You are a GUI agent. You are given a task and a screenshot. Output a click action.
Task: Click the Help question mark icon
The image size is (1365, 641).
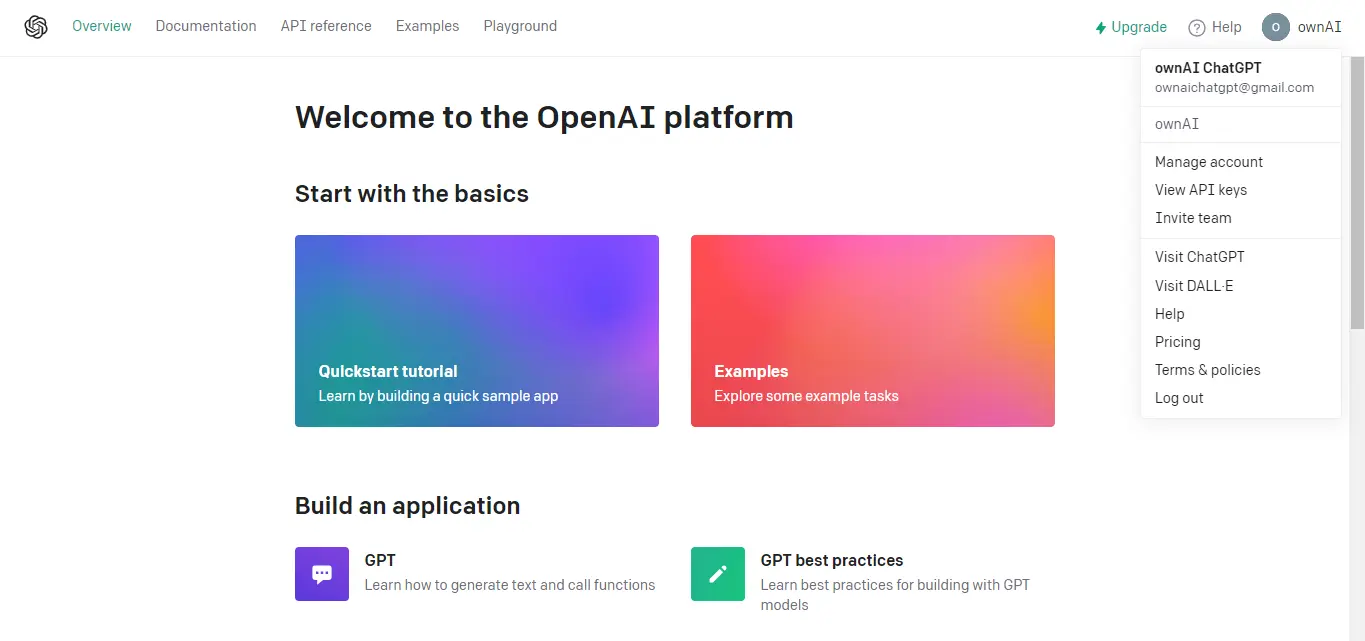1197,28
